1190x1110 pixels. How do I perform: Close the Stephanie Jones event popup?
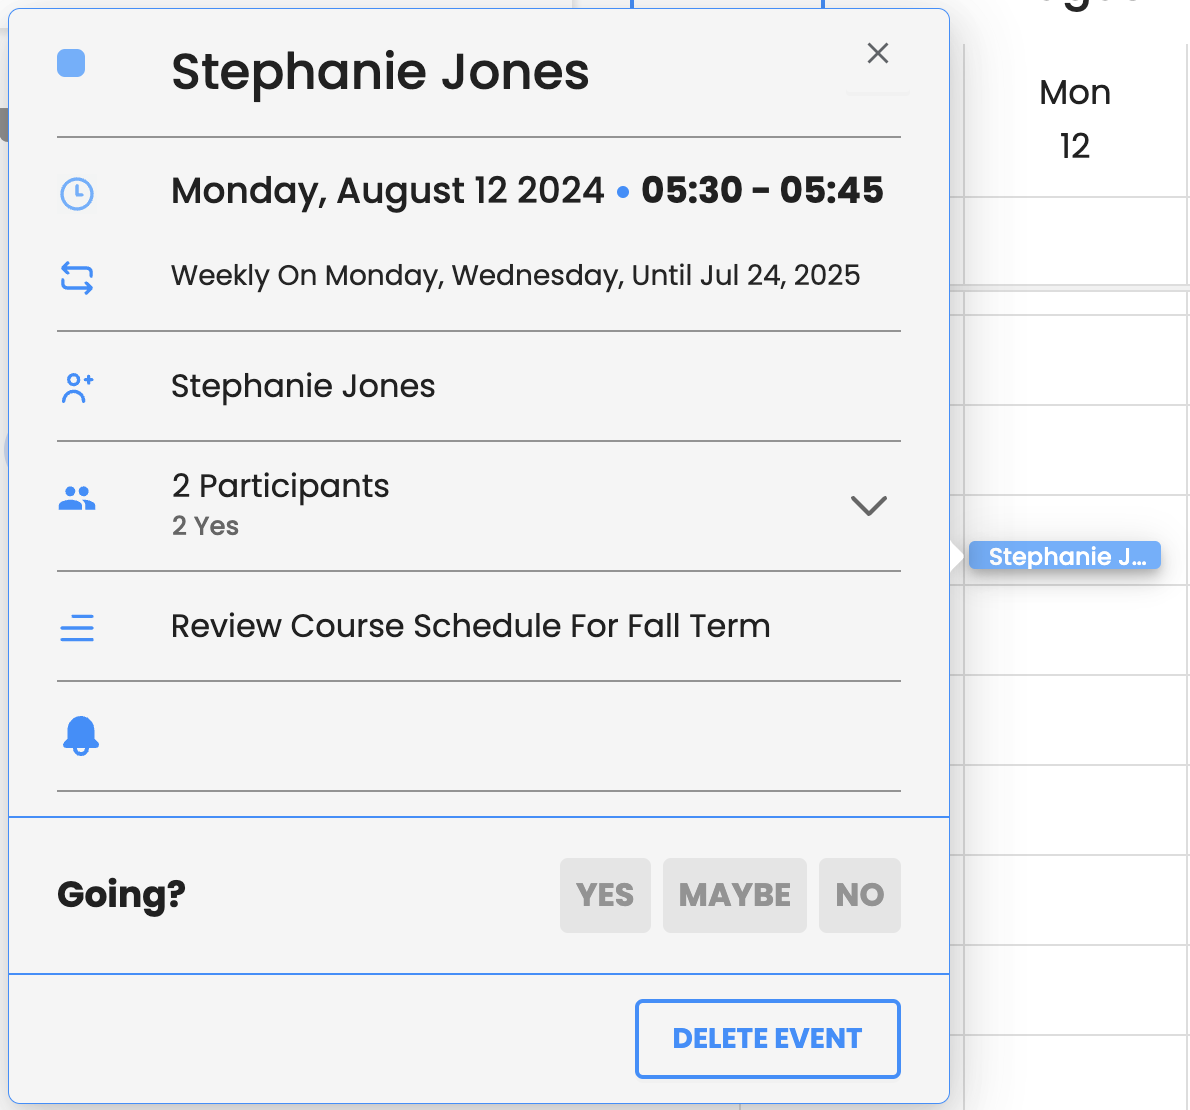877,53
